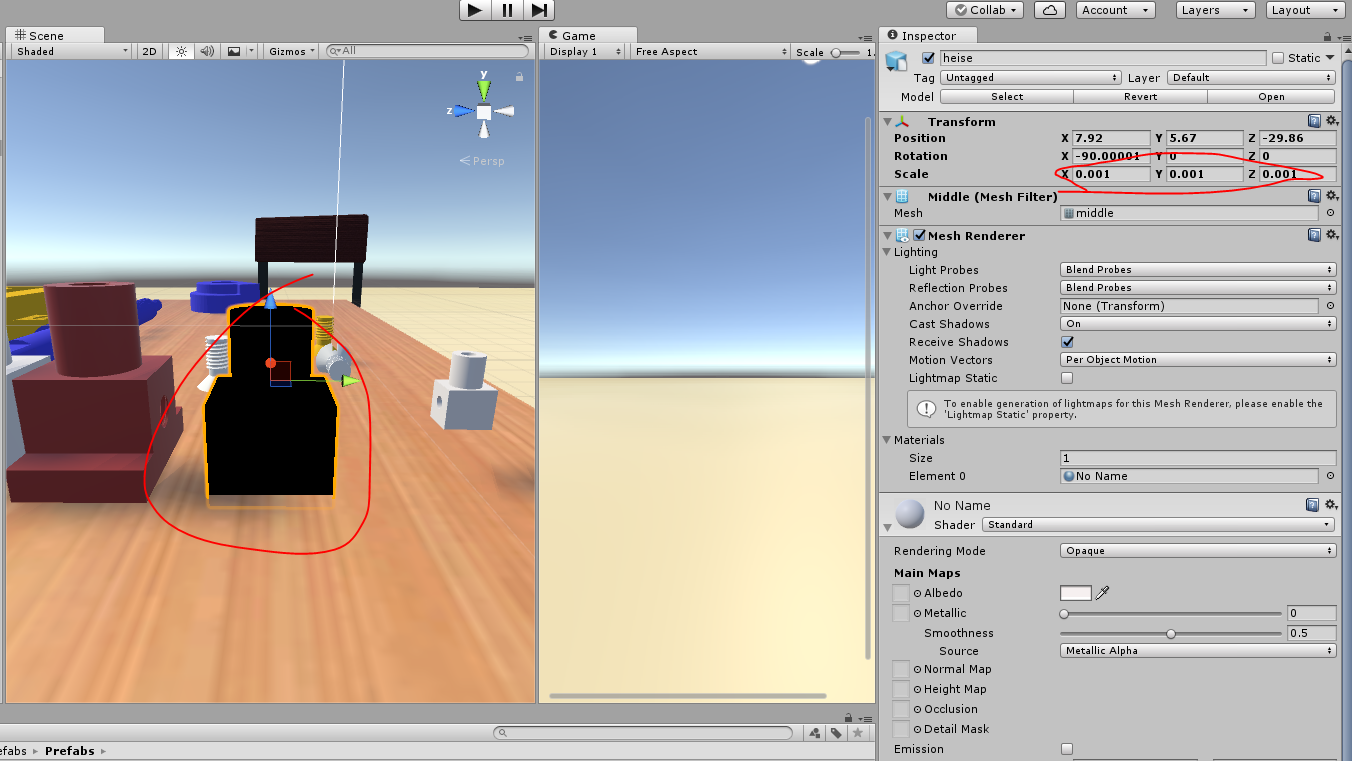Click the heise object cube icon in Inspector
Viewport: 1352px width, 761px height.
click(897, 60)
